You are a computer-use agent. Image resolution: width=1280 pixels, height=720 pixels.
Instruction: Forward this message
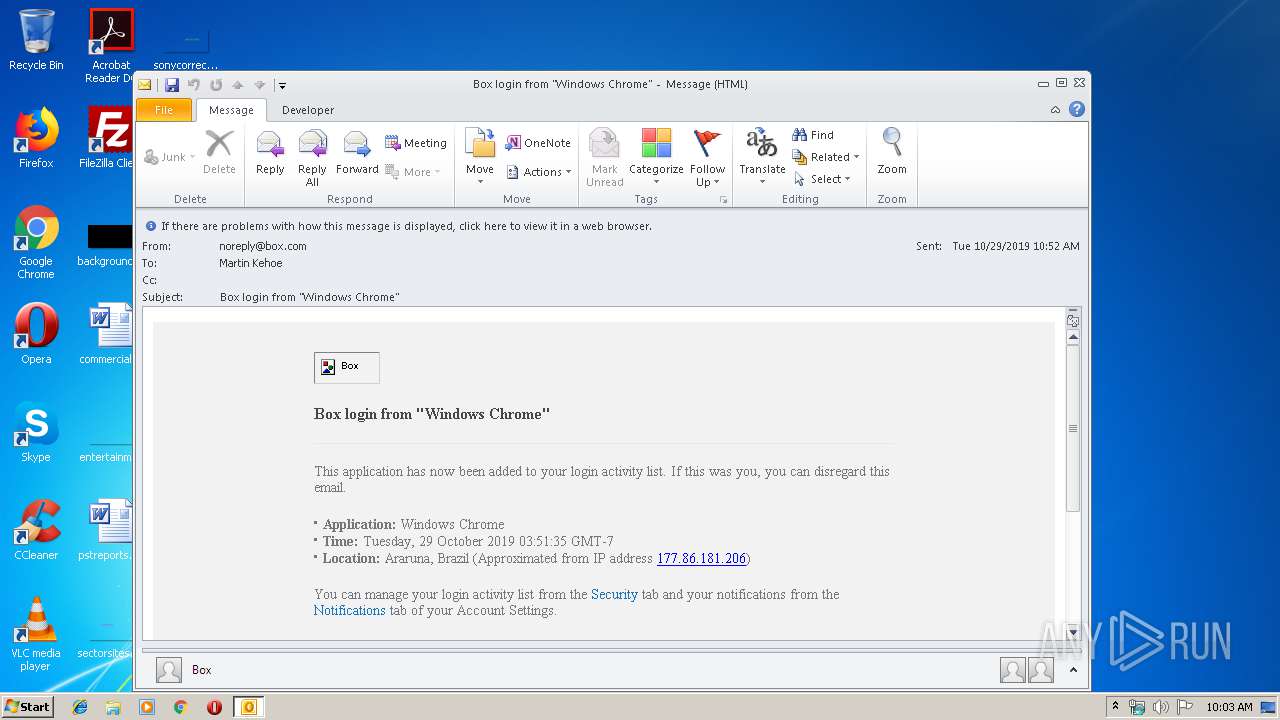pos(357,155)
